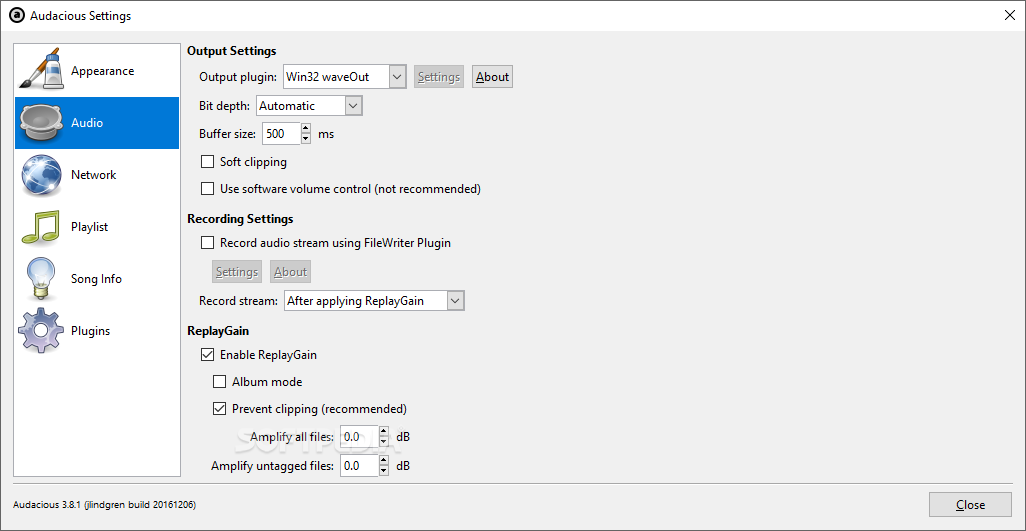Uncheck Enable ReplayGain
Screen dimensions: 1026x531
click(207, 354)
